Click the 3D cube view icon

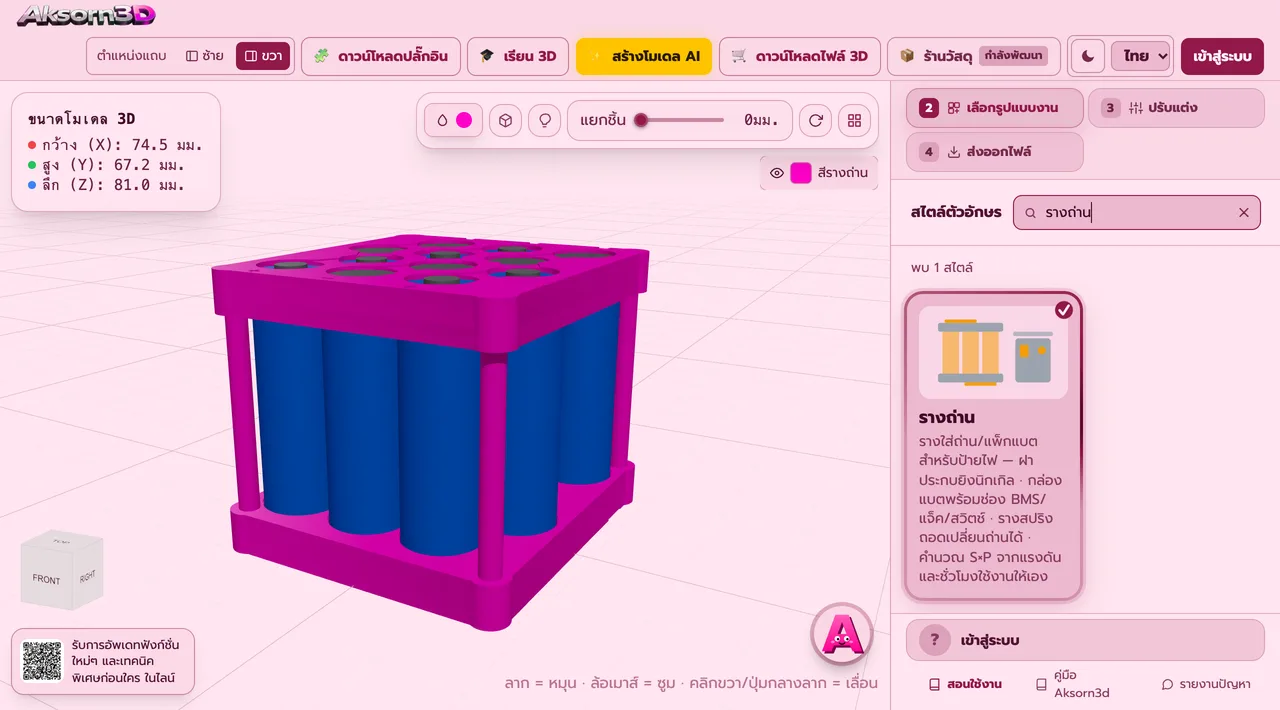point(507,120)
